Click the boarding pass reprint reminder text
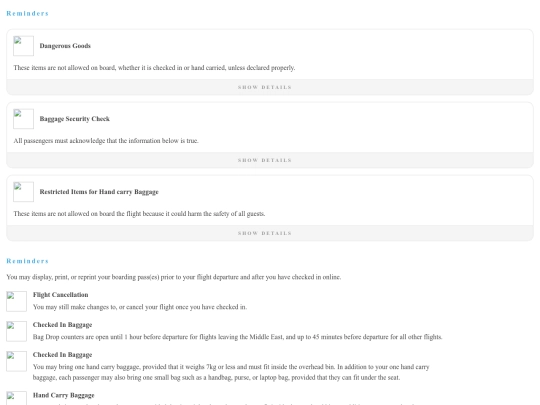540x405 pixels. click(x=174, y=277)
